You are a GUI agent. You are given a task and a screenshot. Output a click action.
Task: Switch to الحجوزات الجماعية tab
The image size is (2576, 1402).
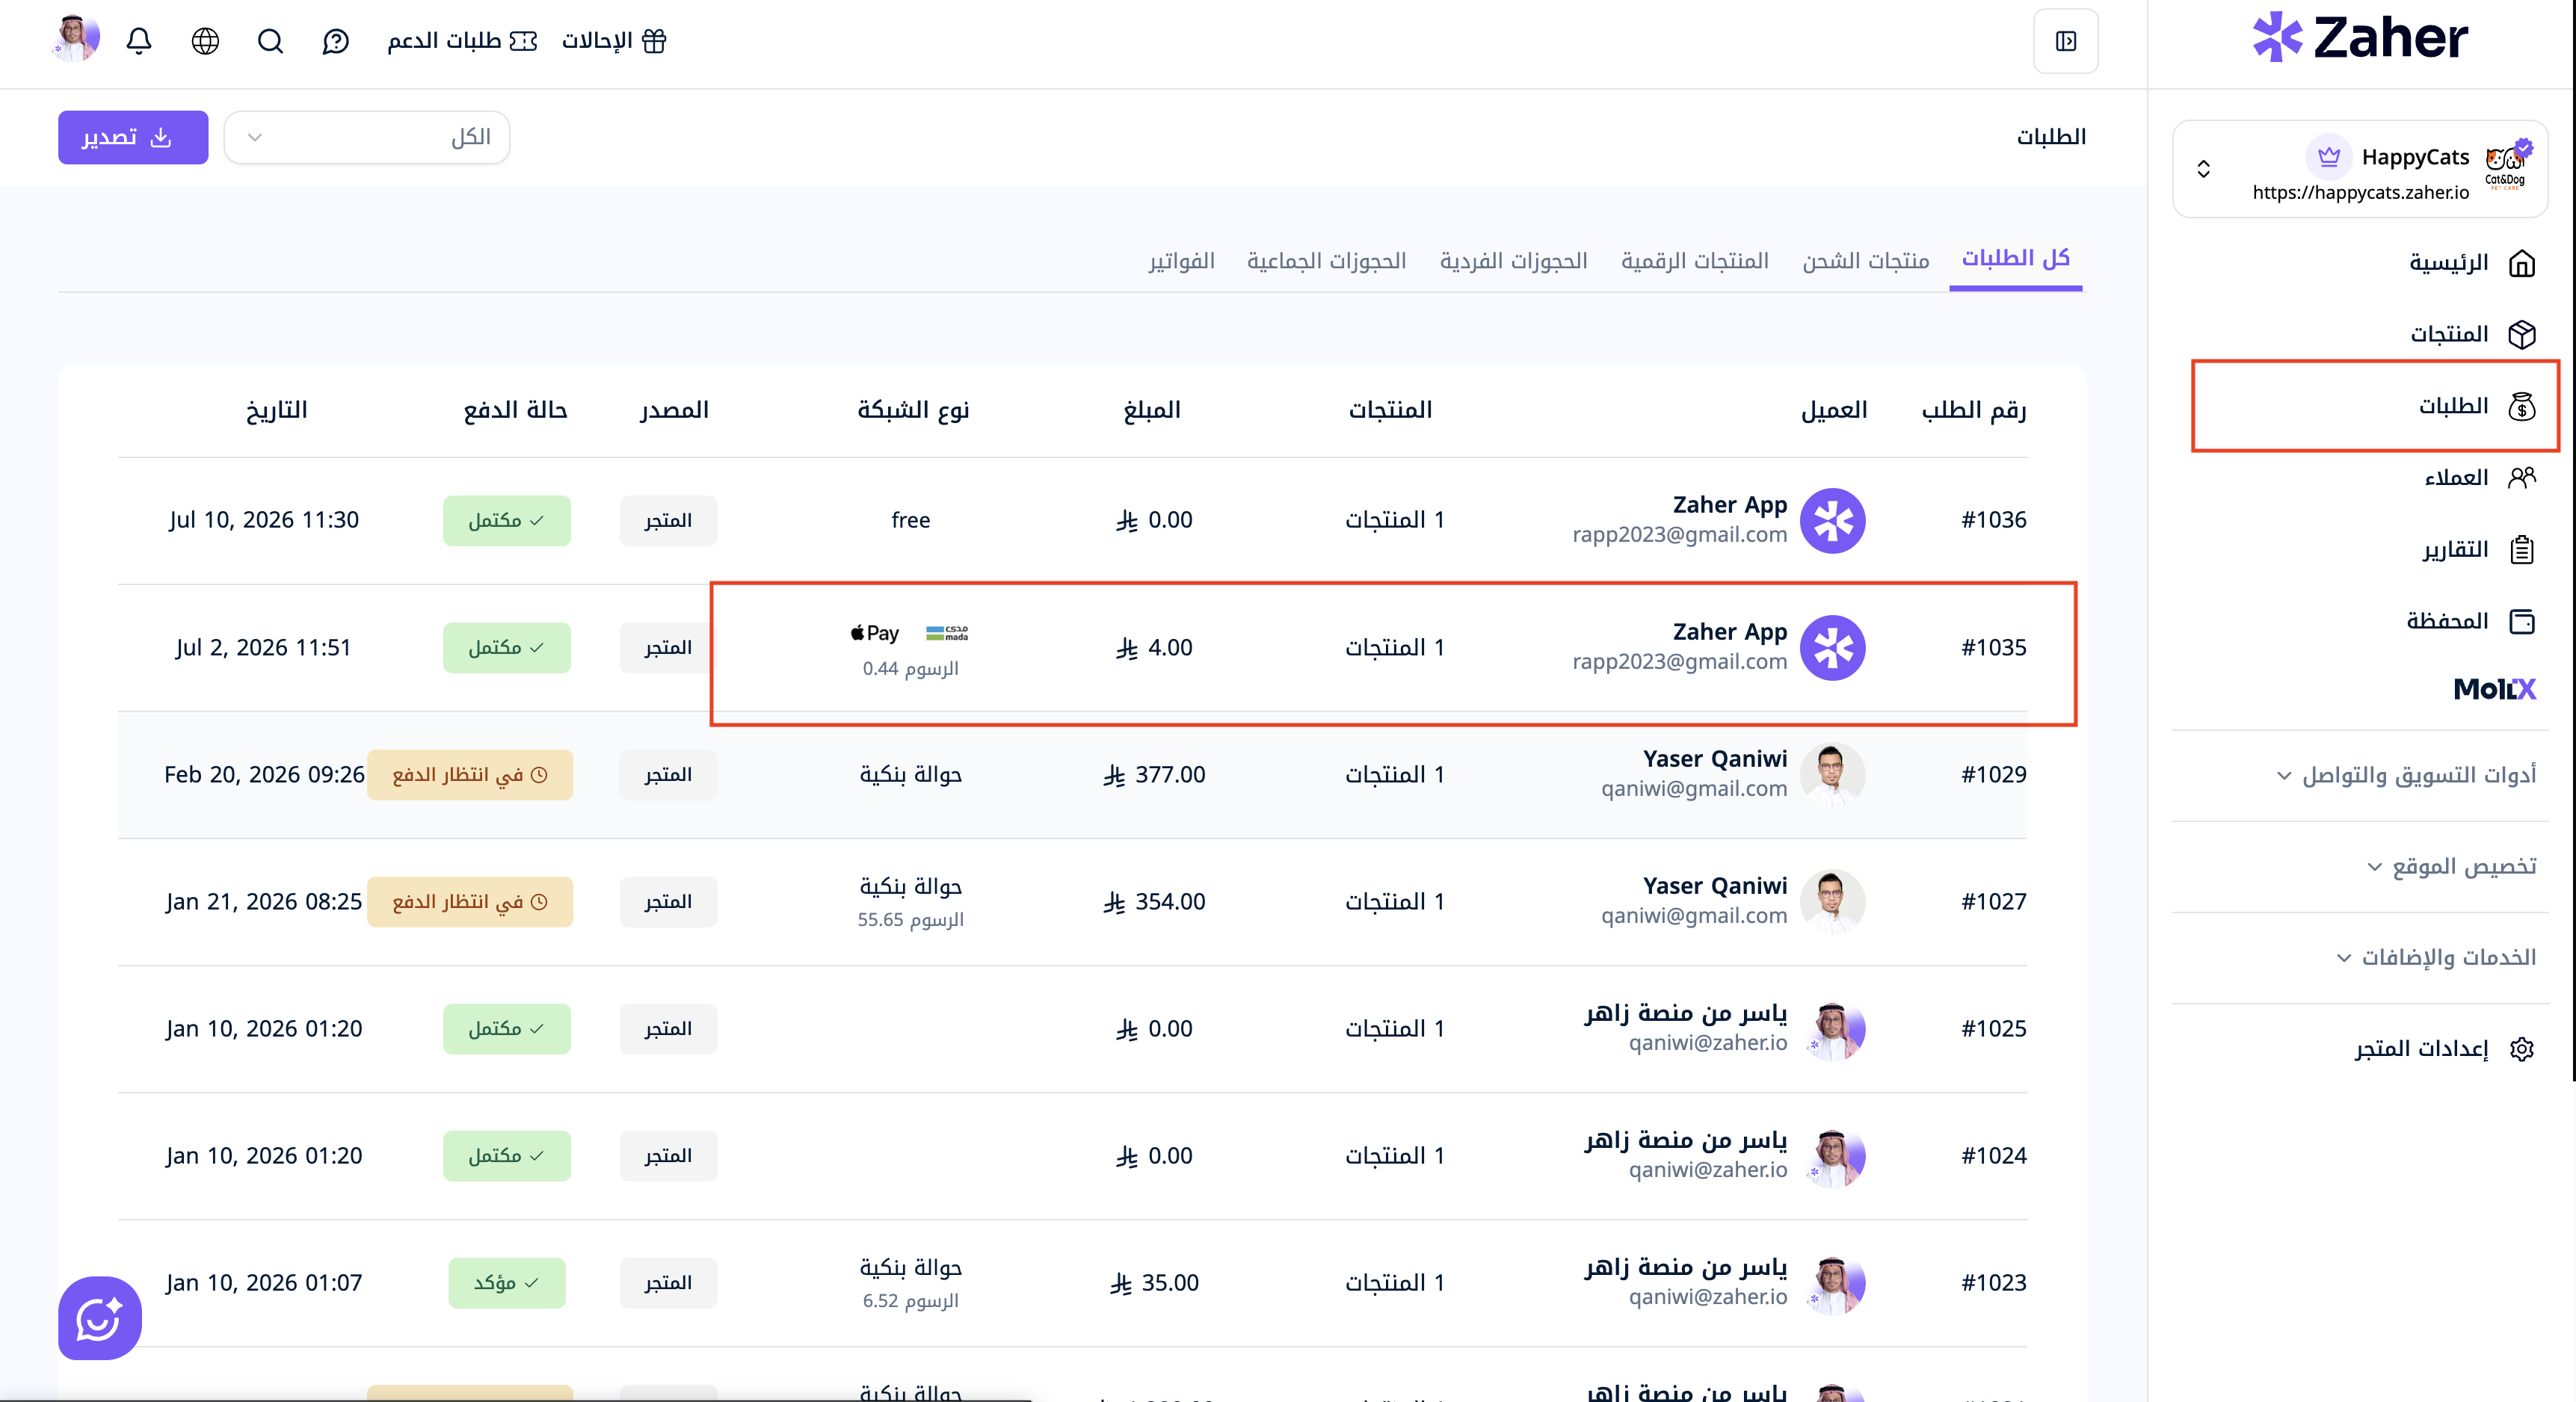[1327, 261]
